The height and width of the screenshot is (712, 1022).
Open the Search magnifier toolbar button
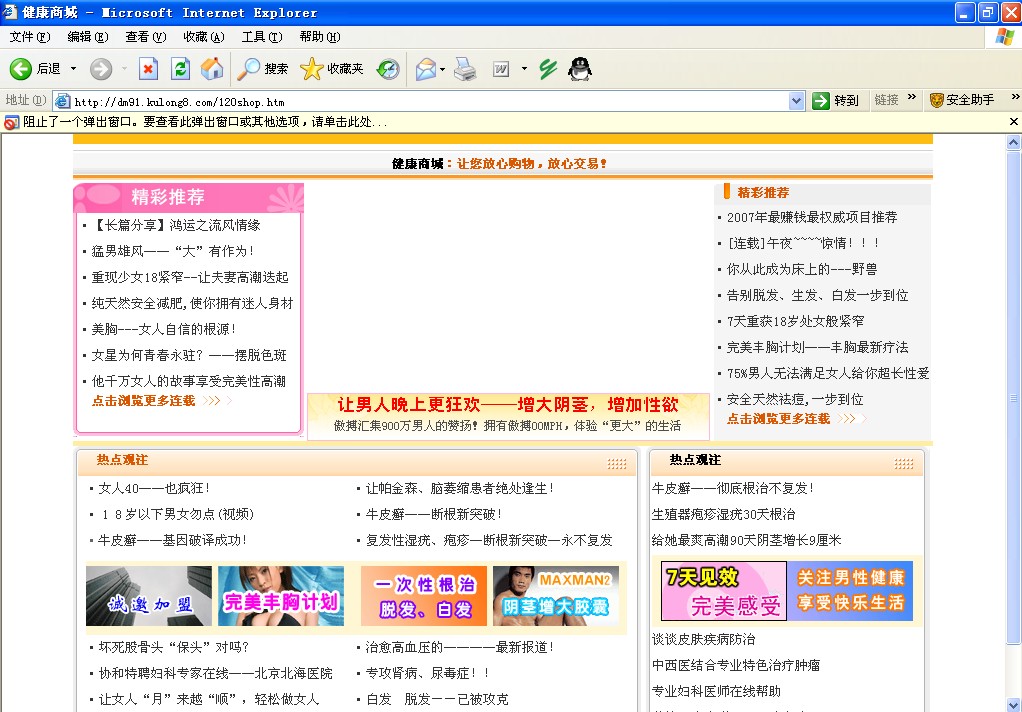(262, 68)
